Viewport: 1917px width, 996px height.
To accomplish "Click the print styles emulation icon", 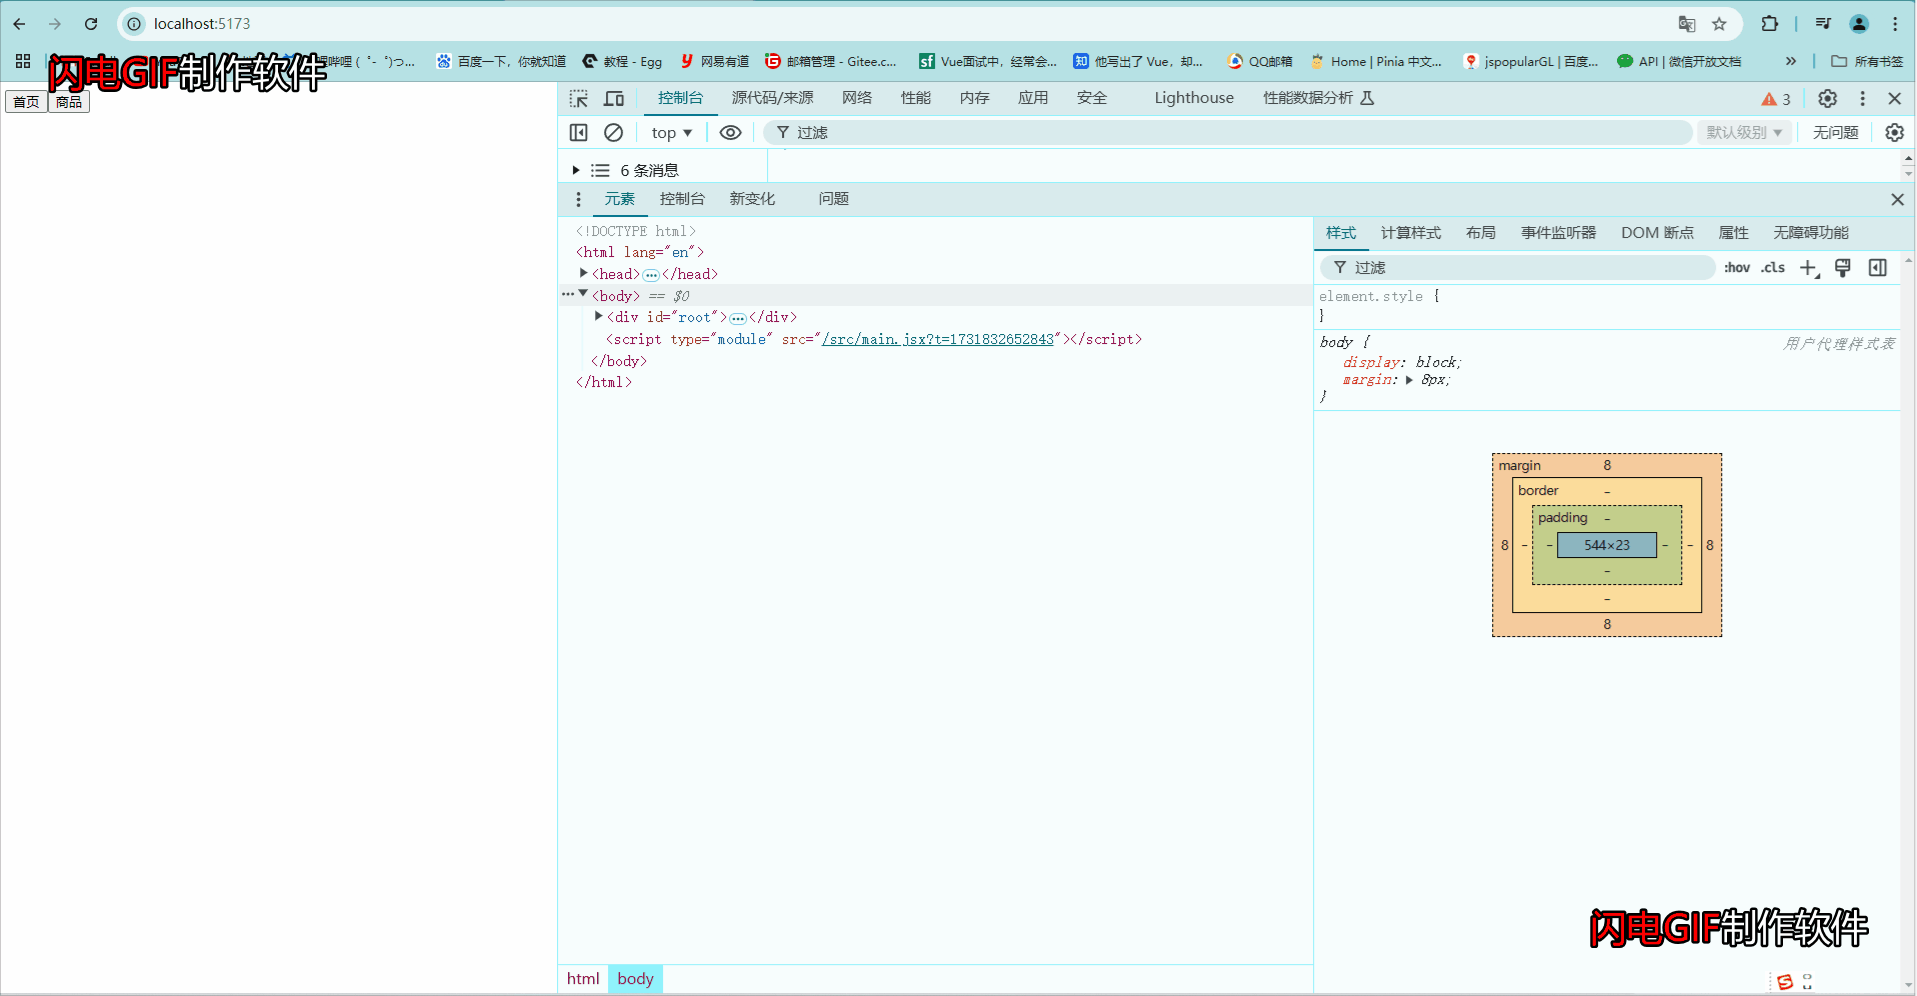I will tap(1842, 267).
